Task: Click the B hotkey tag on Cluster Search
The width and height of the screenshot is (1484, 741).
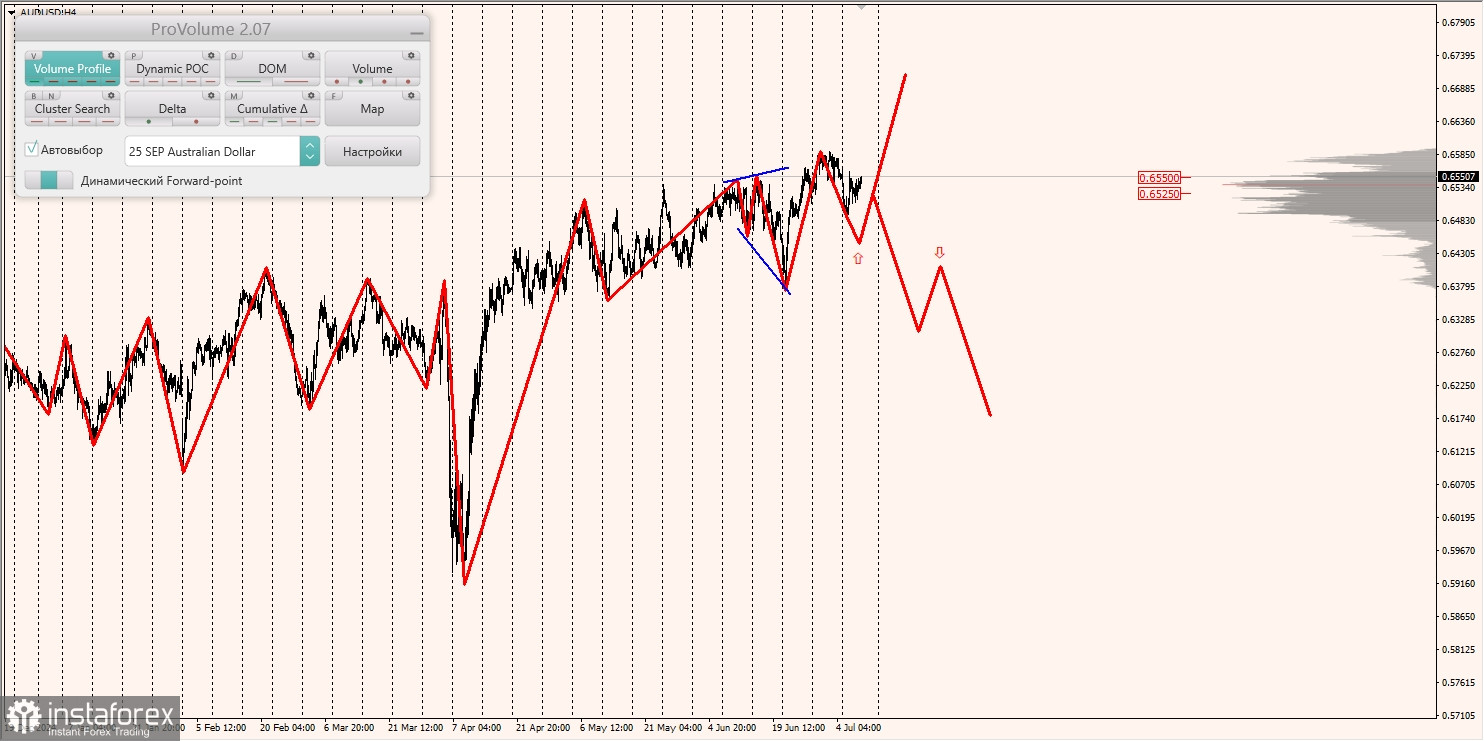Action: (33, 96)
